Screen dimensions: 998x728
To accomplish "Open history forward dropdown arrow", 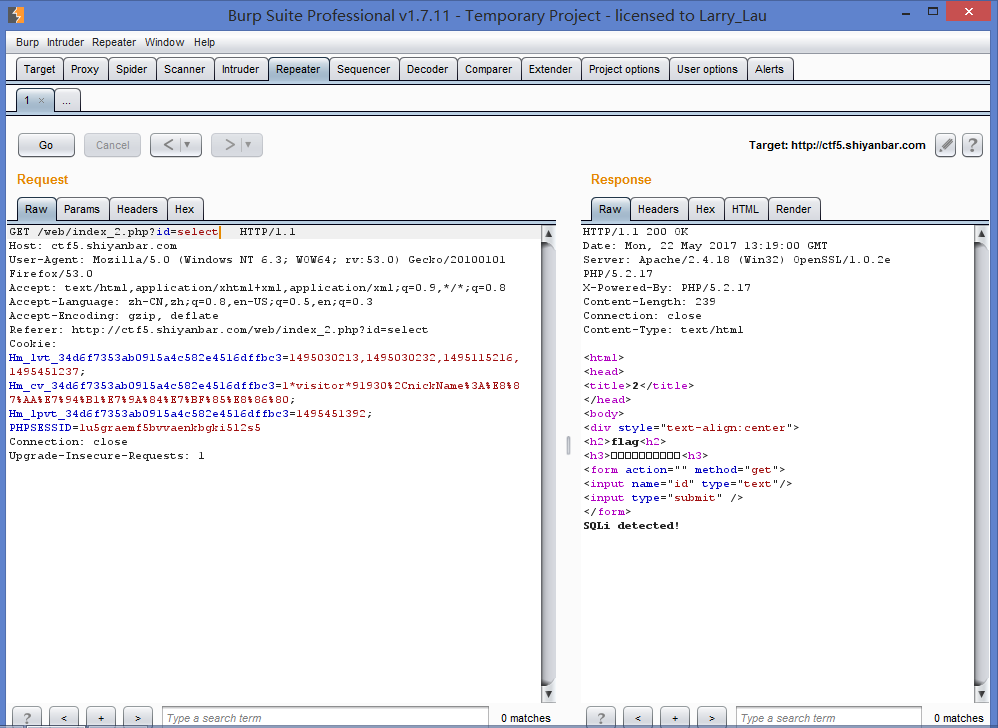I will point(249,145).
